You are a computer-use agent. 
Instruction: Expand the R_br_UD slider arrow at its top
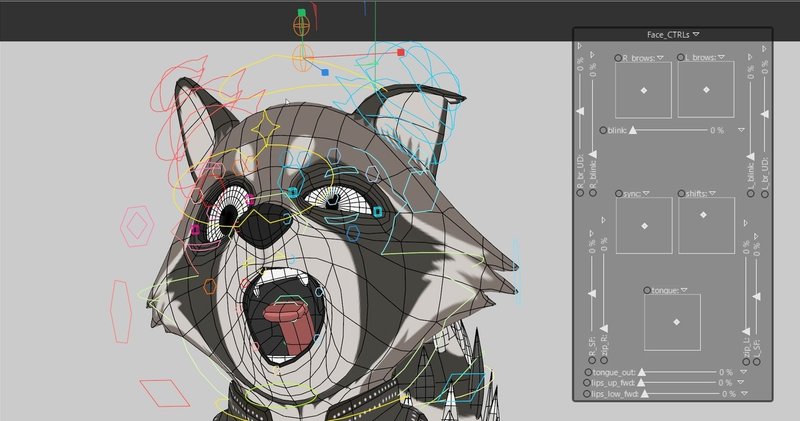[580, 46]
